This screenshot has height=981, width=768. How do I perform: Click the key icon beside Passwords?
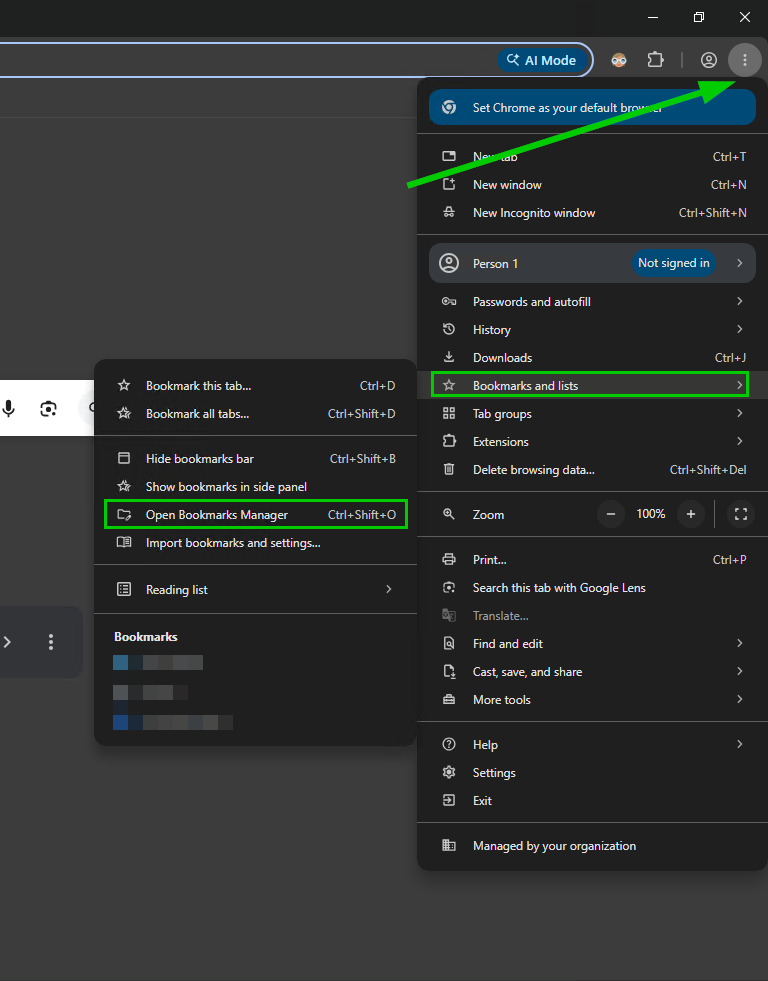click(x=449, y=301)
